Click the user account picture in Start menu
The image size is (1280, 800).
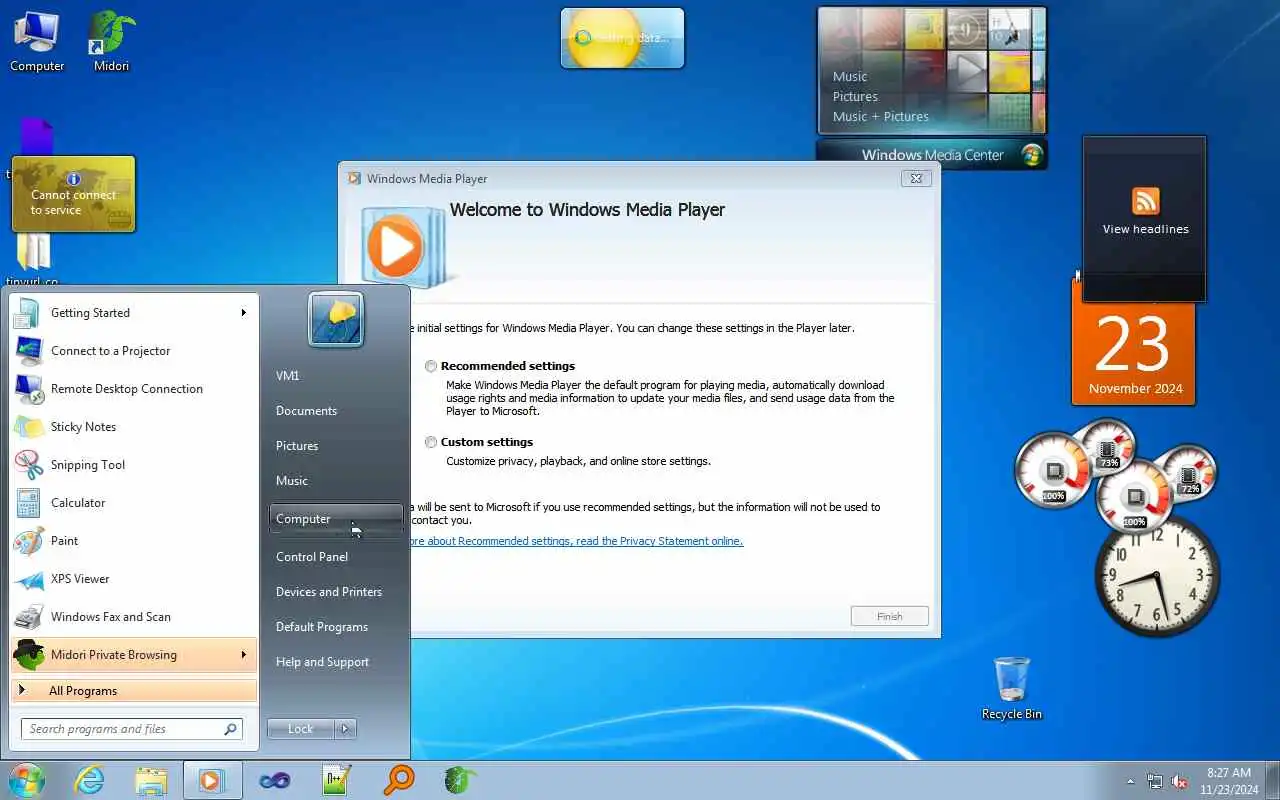click(x=335, y=320)
